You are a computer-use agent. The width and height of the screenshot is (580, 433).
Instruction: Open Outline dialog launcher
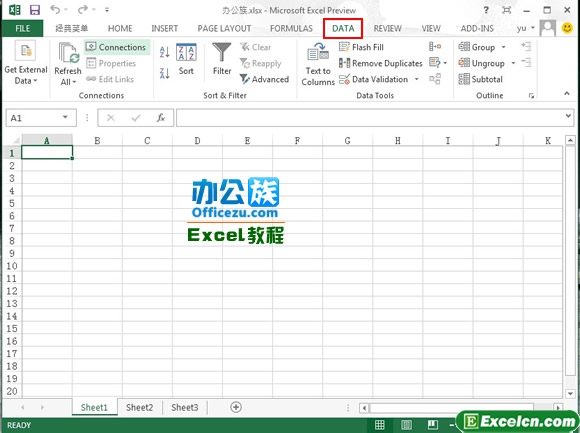pyautogui.click(x=532, y=96)
